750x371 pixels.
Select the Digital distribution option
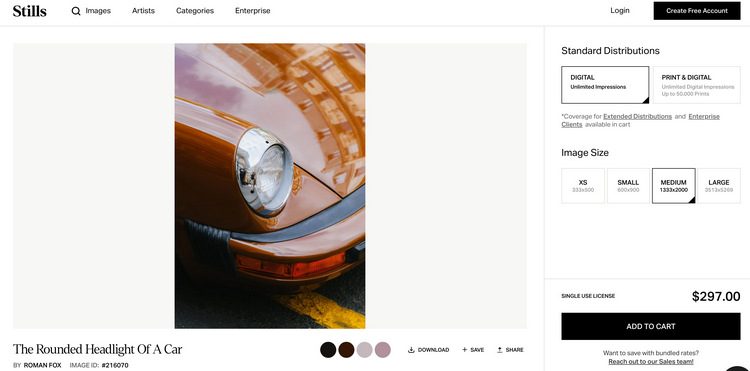605,85
